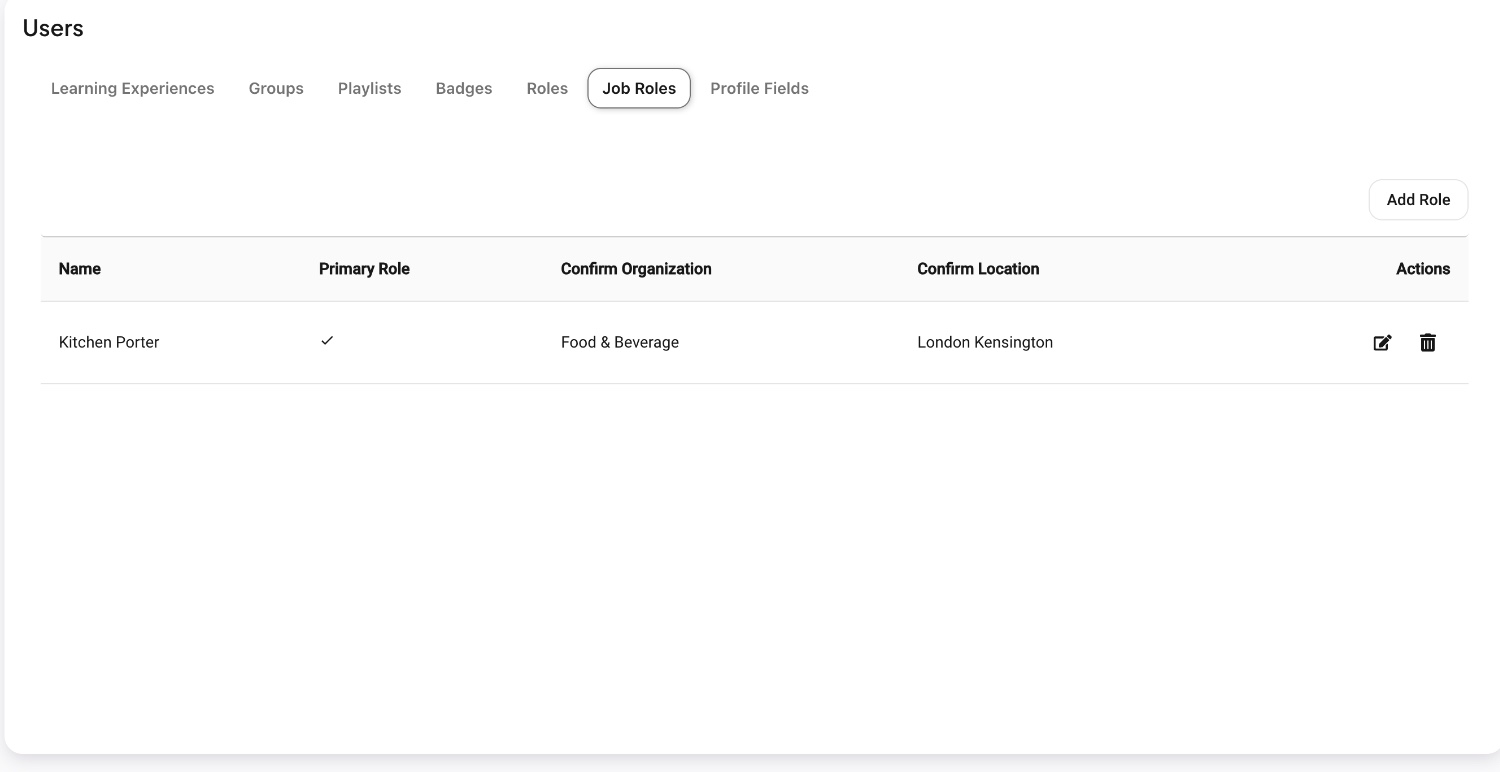Go to the Playlists tab
The width and height of the screenshot is (1500, 772).
370,88
